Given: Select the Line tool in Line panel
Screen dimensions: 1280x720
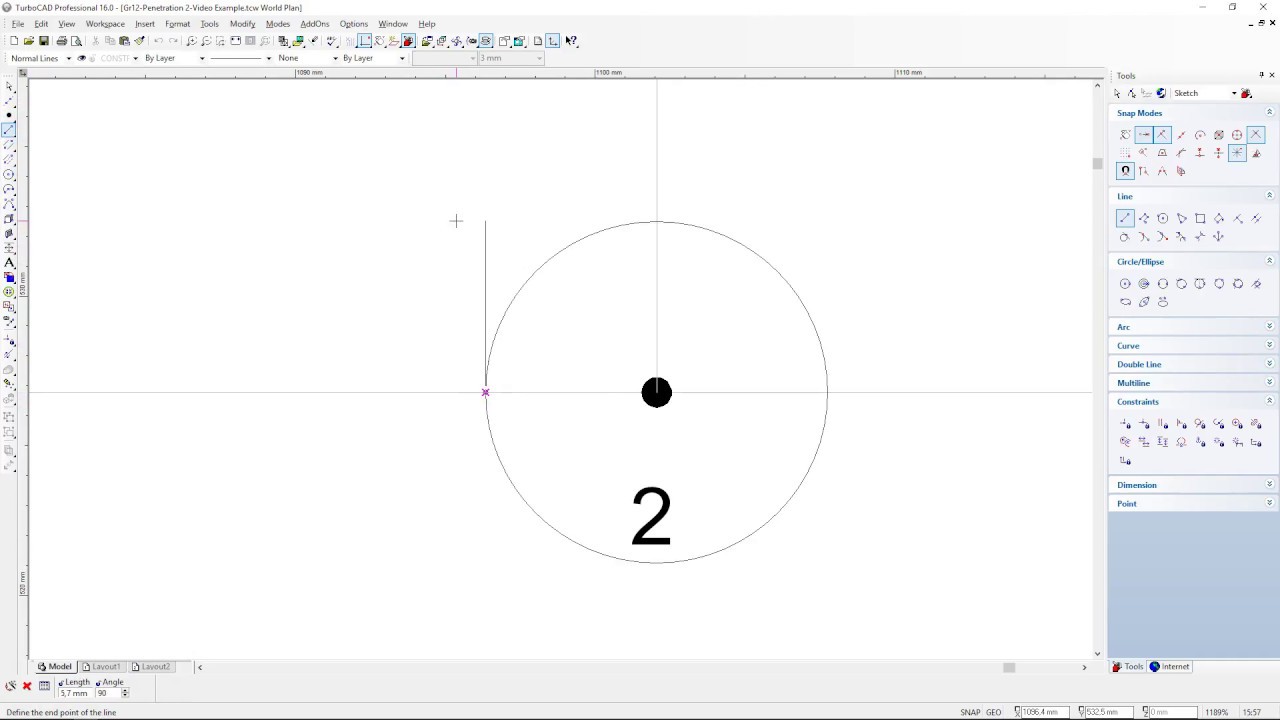Looking at the screenshot, I should click(x=1125, y=218).
